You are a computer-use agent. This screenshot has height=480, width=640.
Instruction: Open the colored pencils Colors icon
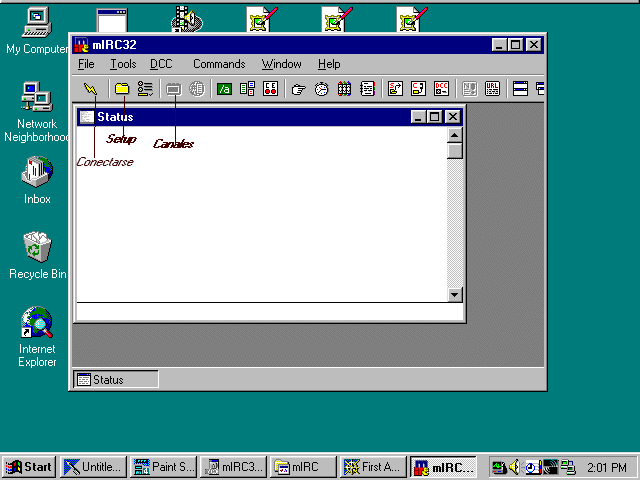[344, 89]
